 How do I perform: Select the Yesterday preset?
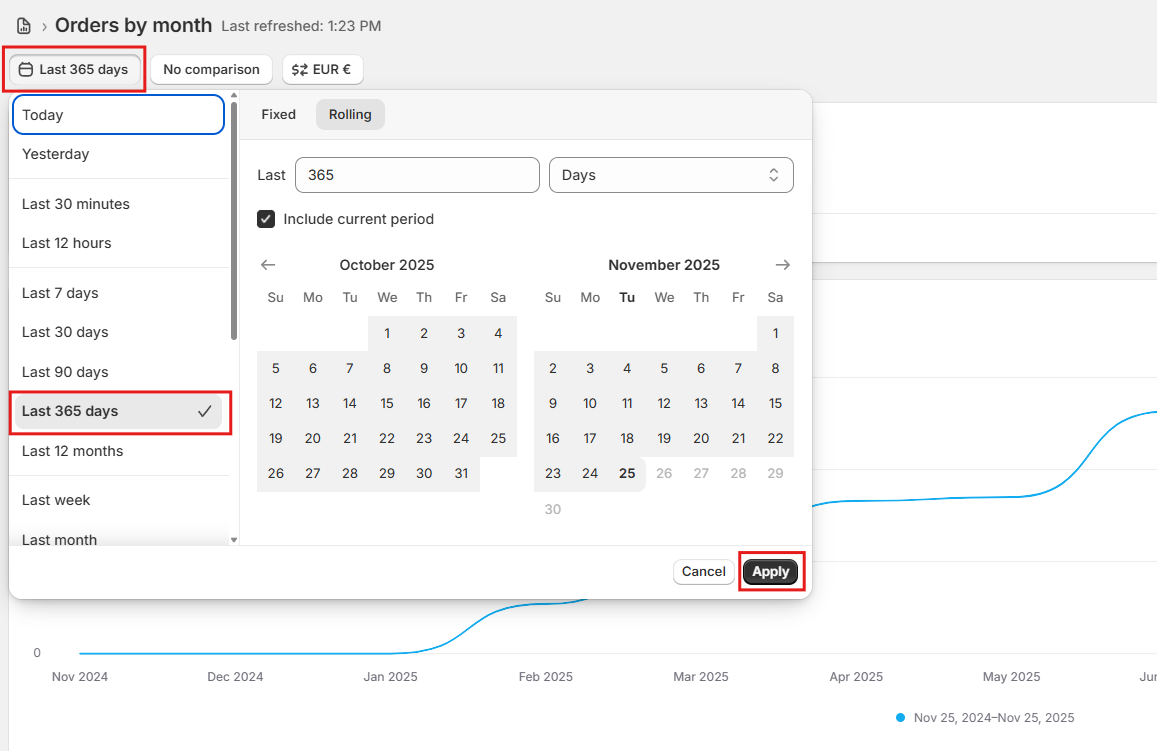tap(118, 154)
